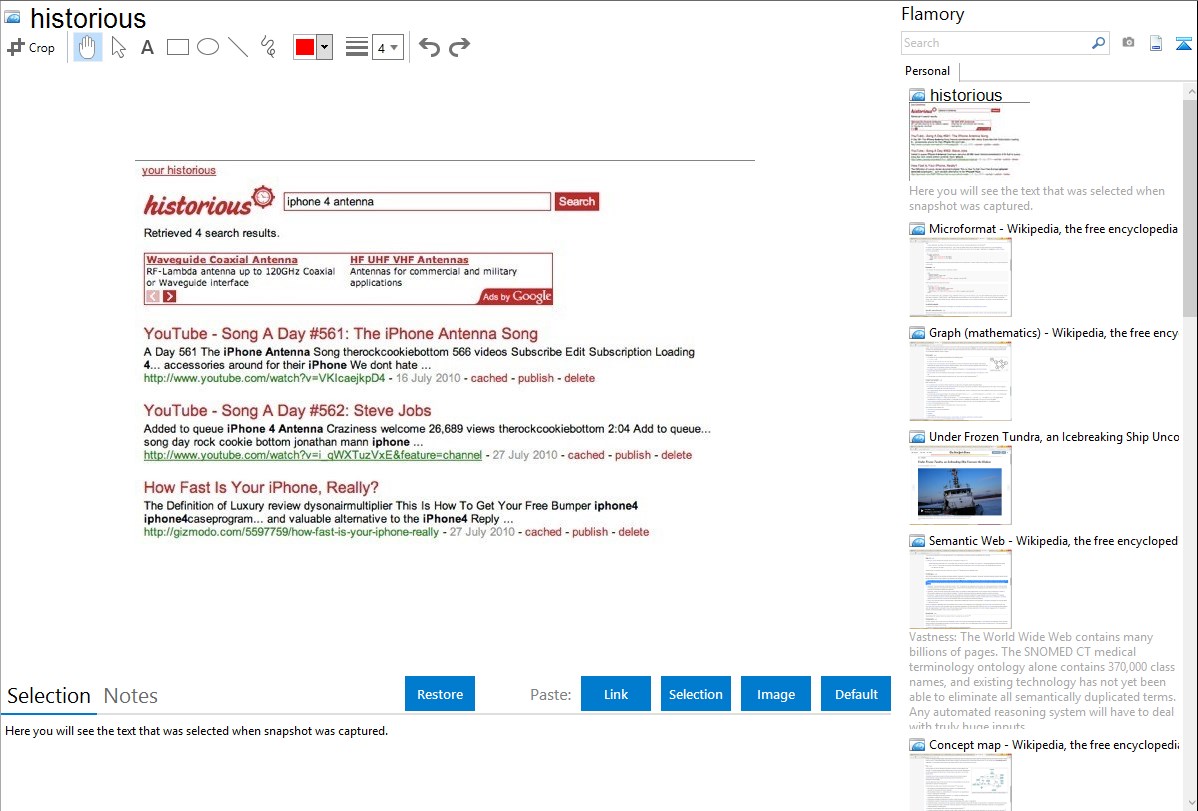Open the Microformat Wikipedia snapshot thumbnail
Screen dimensions: 1198x811
(x=960, y=277)
